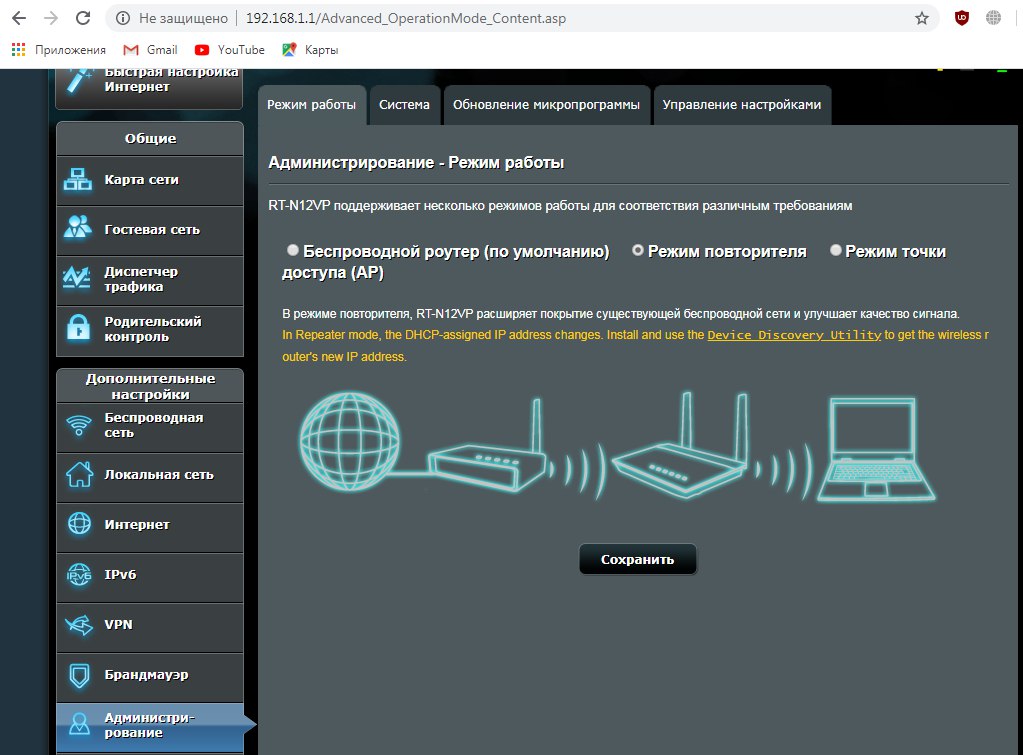The height and width of the screenshot is (755, 1023).
Task: Open the Гостевая сеть menu item label
Action: click(152, 229)
